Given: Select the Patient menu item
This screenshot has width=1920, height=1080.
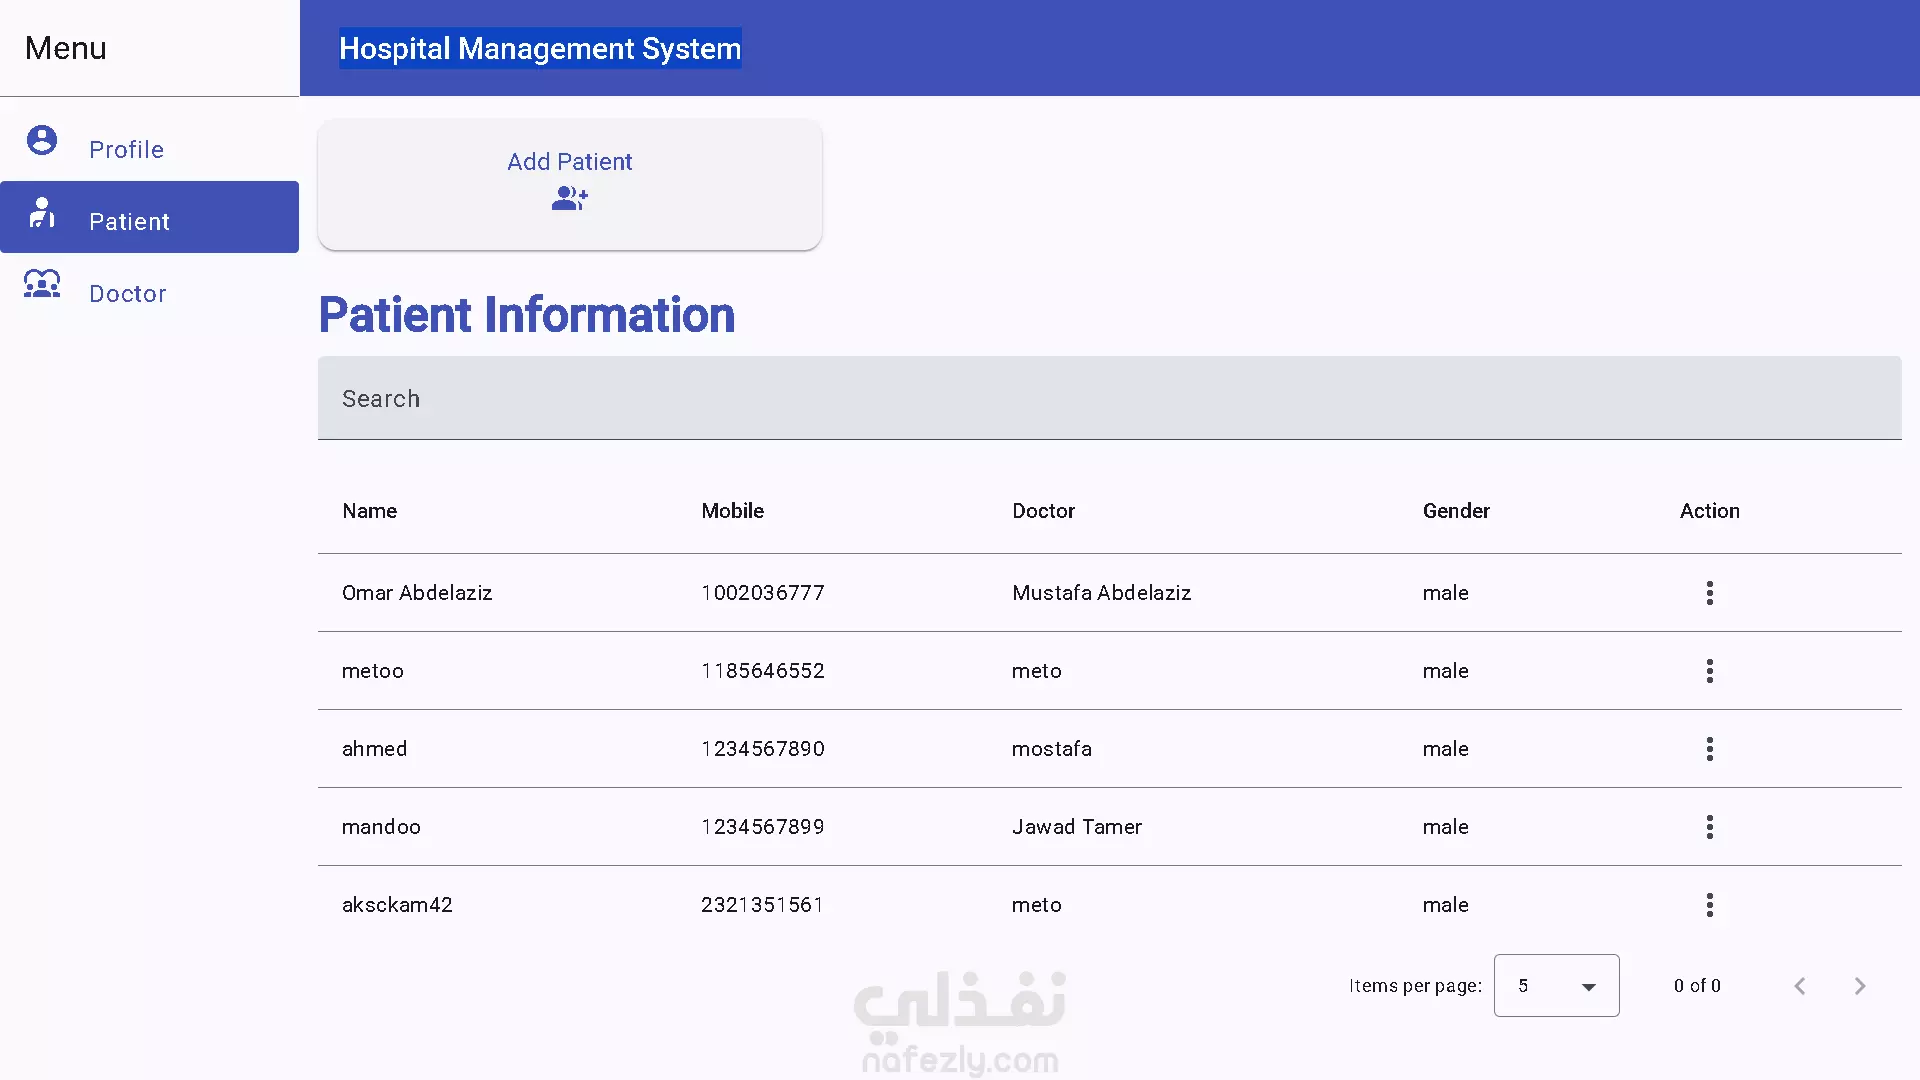Looking at the screenshot, I should pos(150,217).
